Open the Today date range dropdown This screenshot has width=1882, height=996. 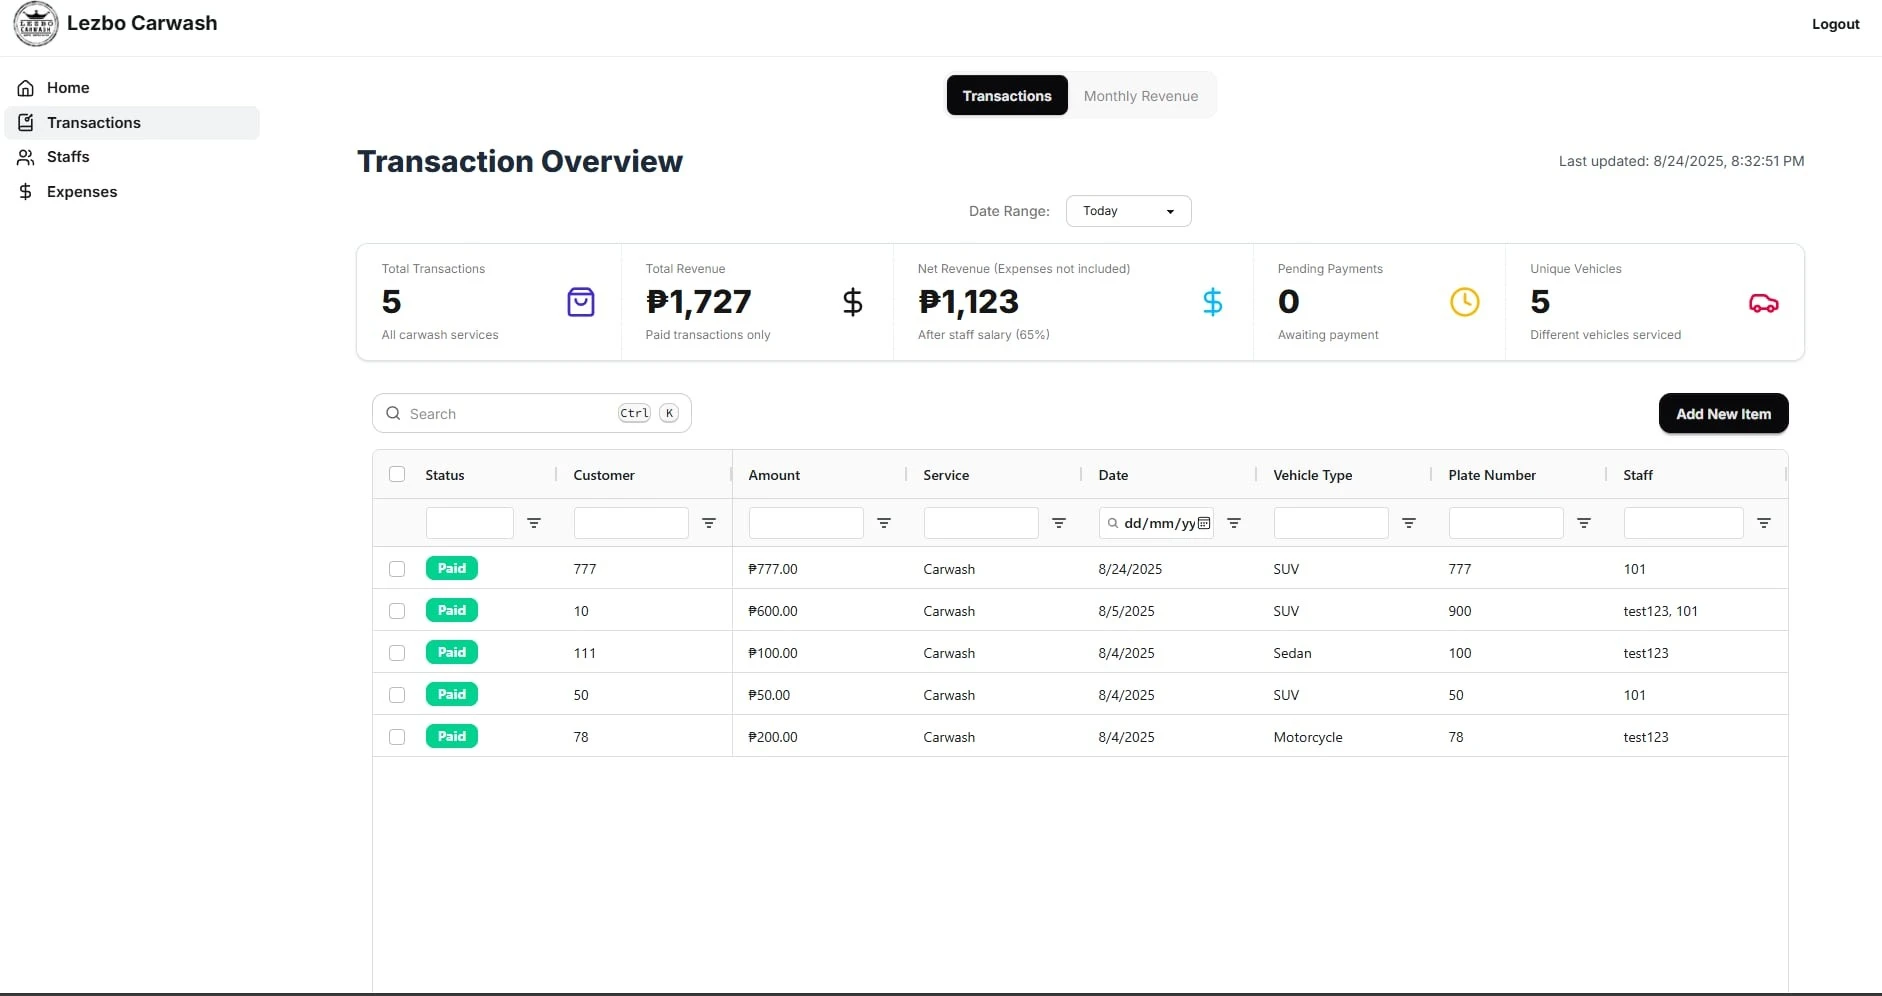(1128, 211)
